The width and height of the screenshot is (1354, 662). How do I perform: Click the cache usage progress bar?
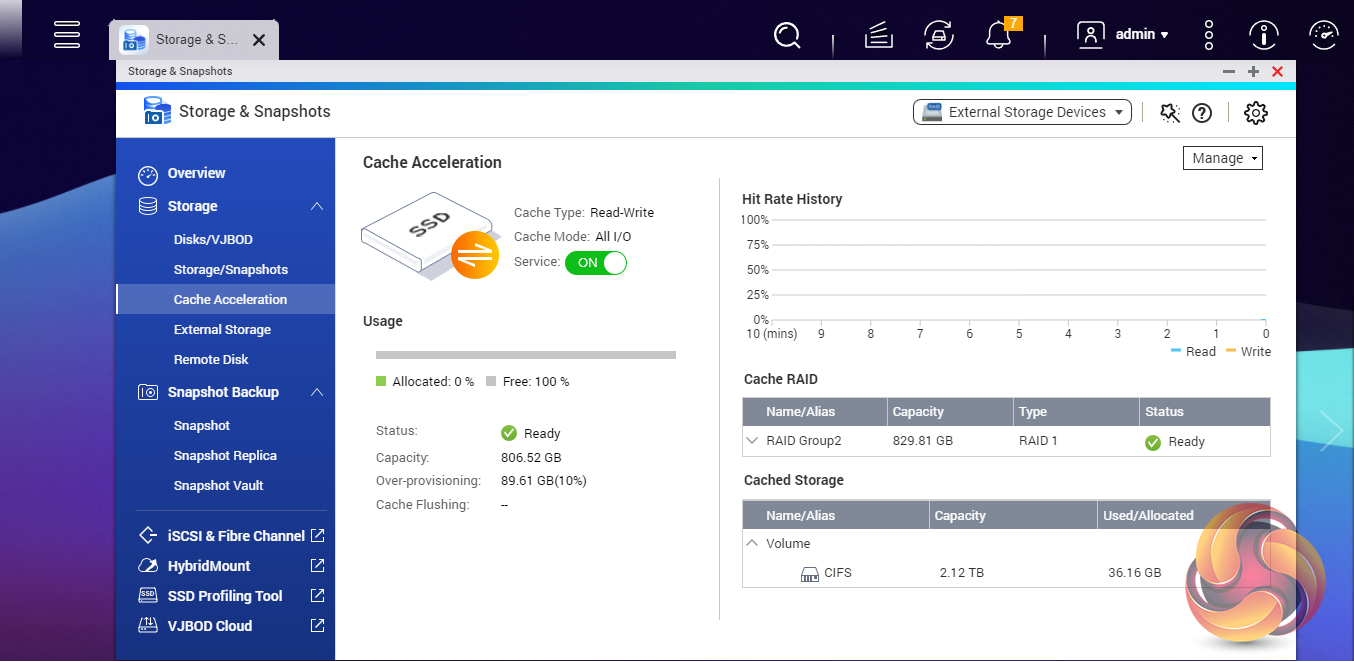pyautogui.click(x=525, y=355)
